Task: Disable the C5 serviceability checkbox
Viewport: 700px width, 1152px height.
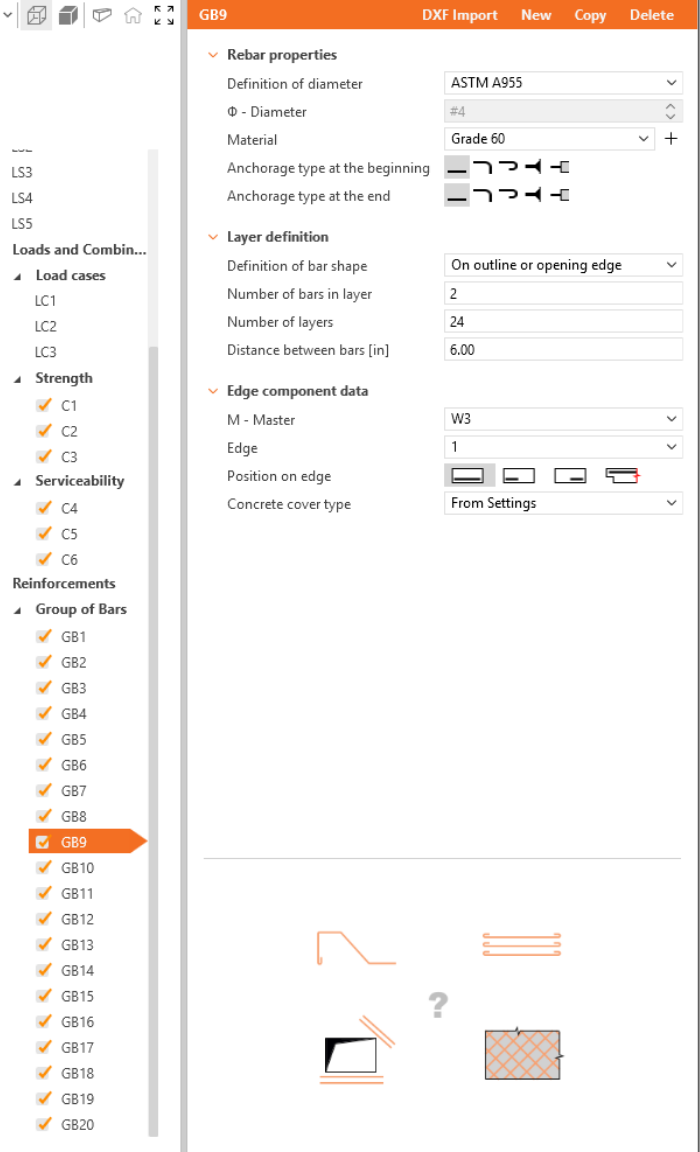Action: coord(43,534)
